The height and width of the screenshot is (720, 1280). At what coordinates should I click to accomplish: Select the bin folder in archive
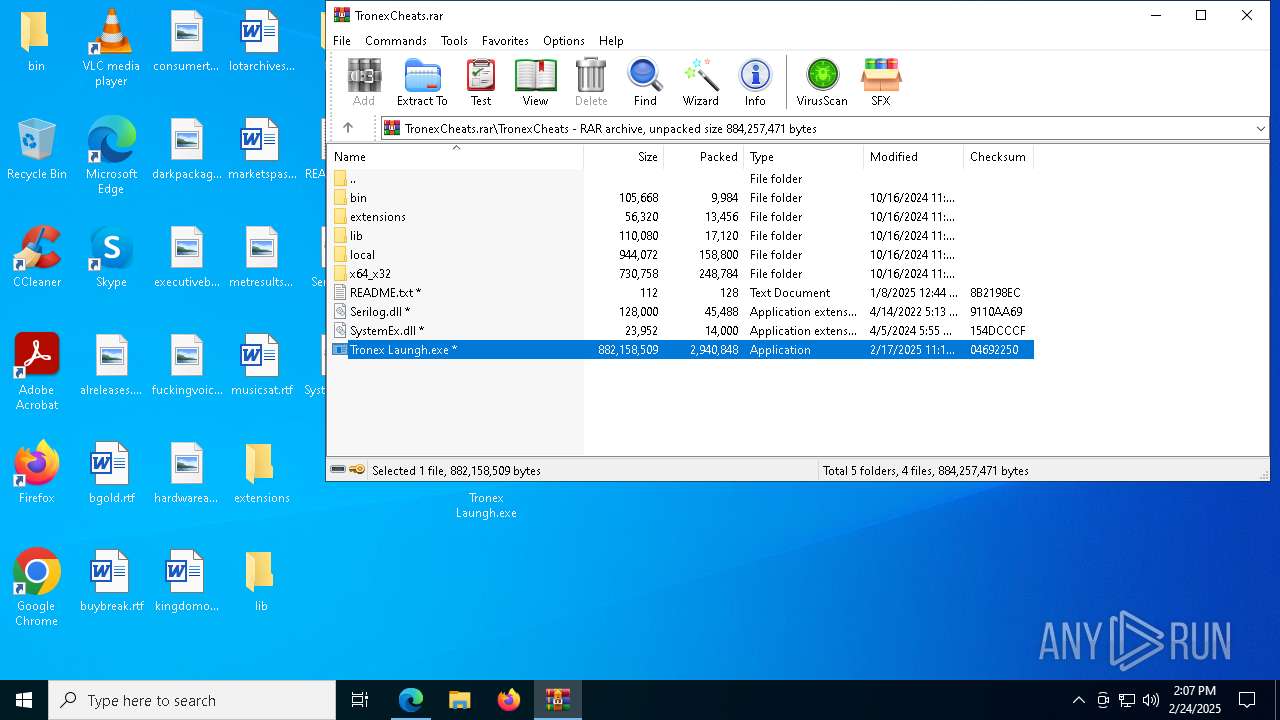click(681, 198)
